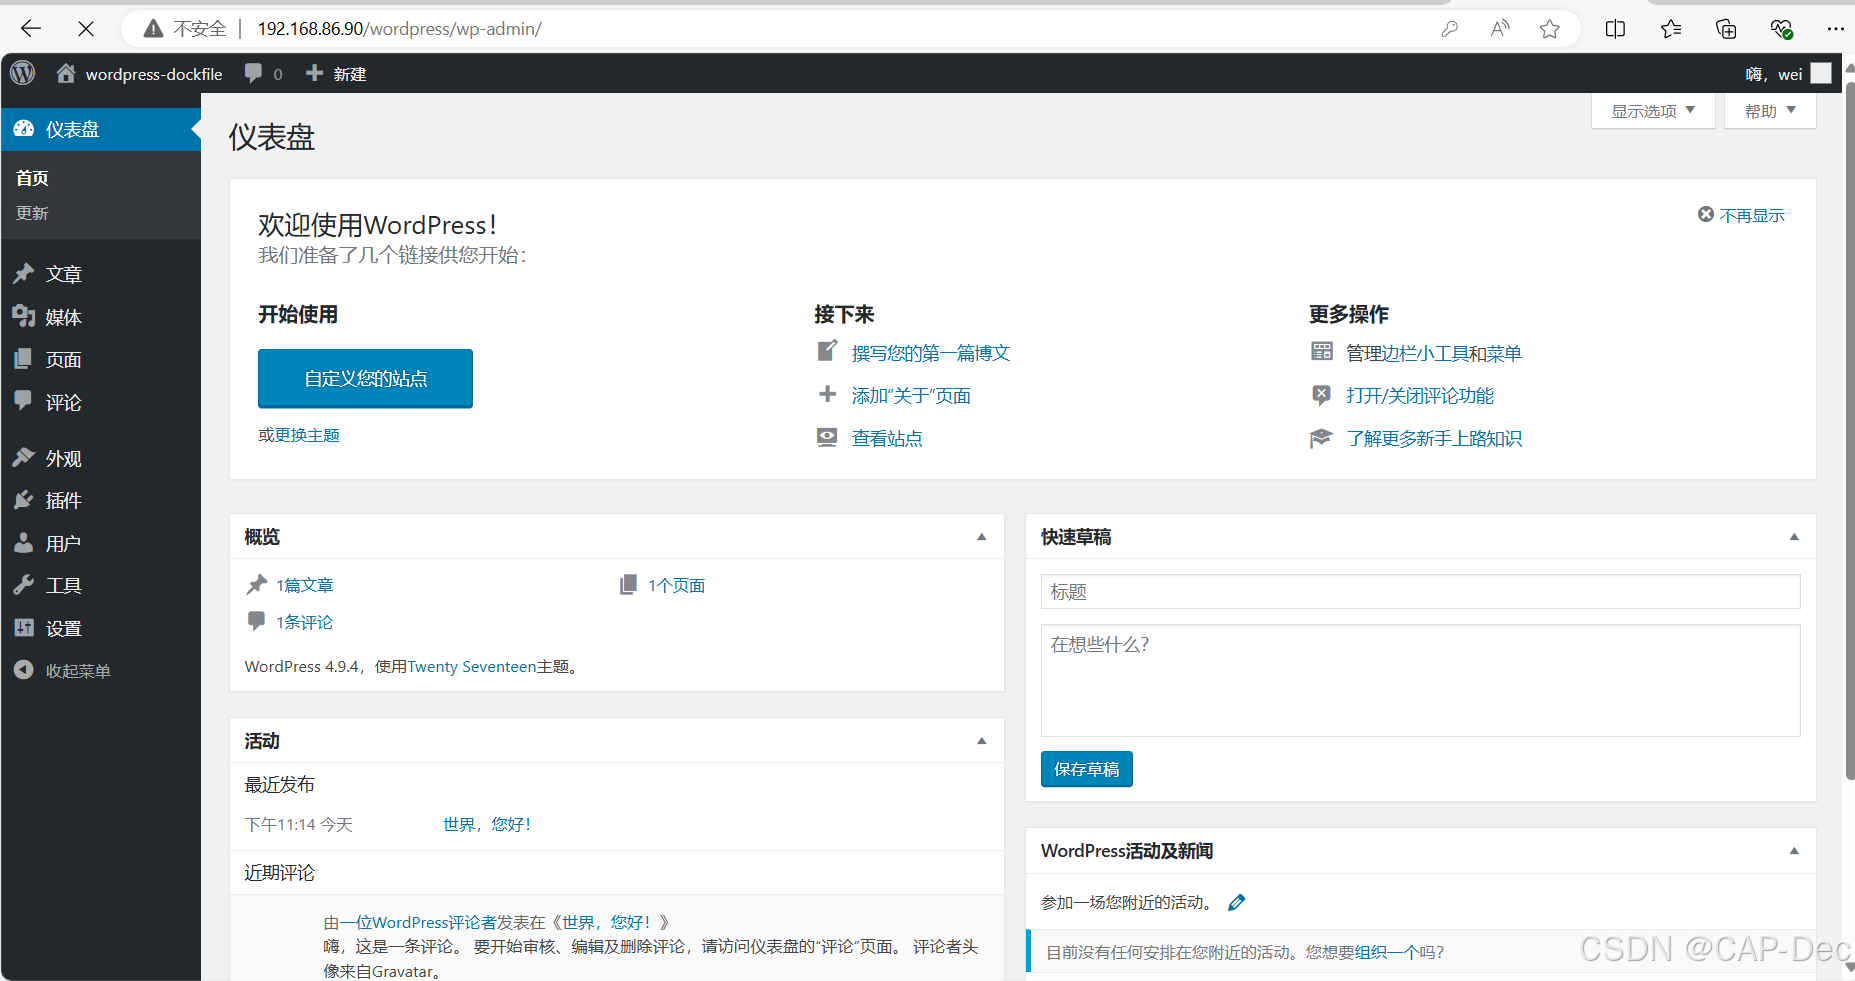
Task: Stop page loading with X icon
Action: point(86,29)
